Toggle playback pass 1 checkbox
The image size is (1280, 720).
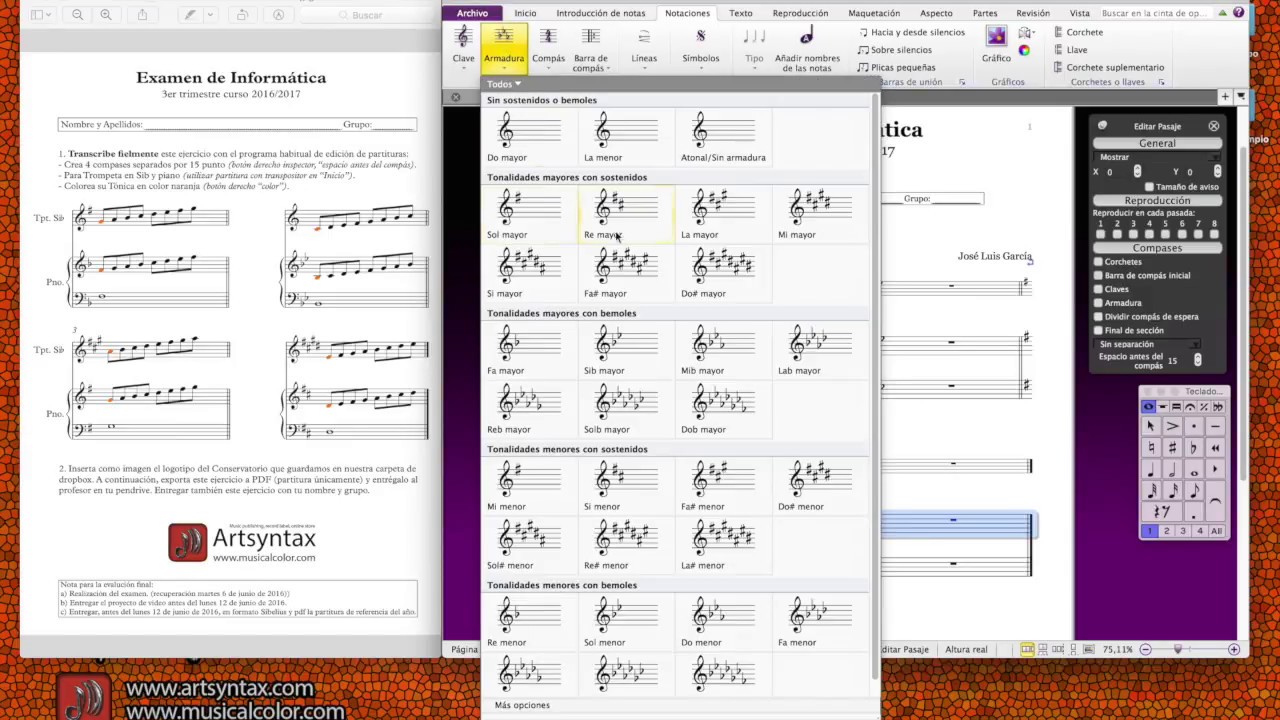click(1100, 234)
